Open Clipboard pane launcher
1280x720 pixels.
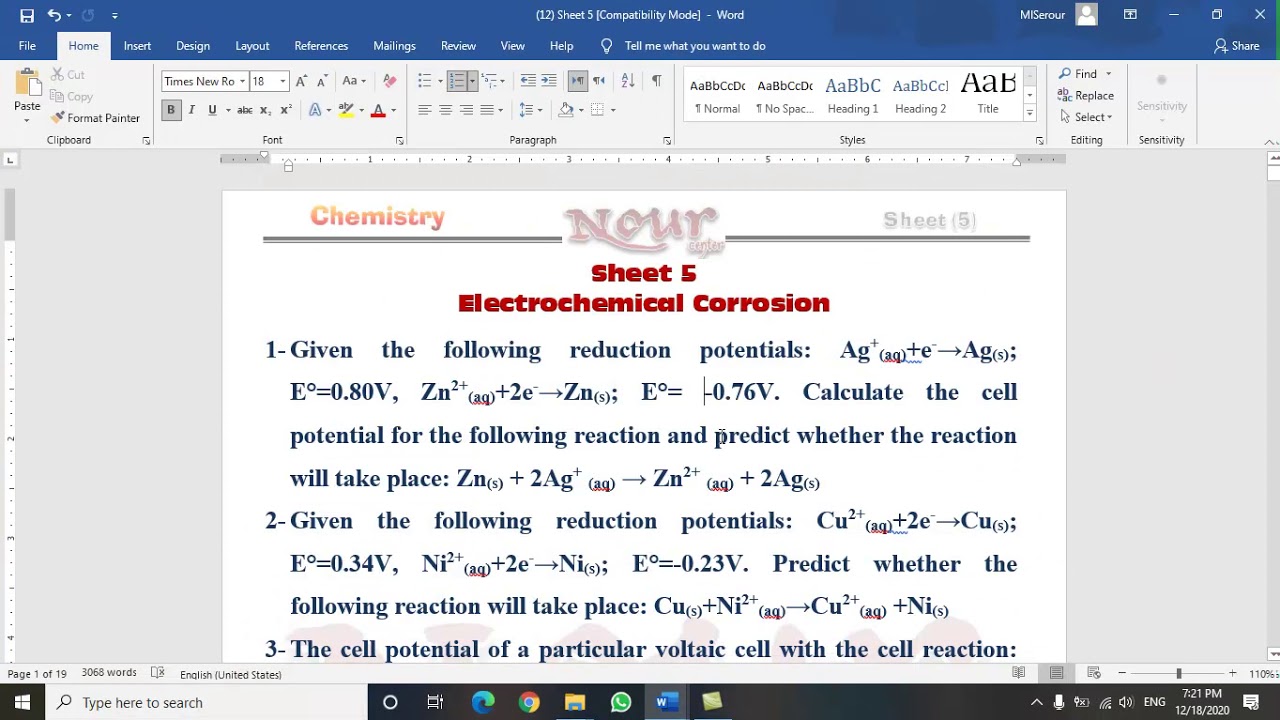point(146,141)
